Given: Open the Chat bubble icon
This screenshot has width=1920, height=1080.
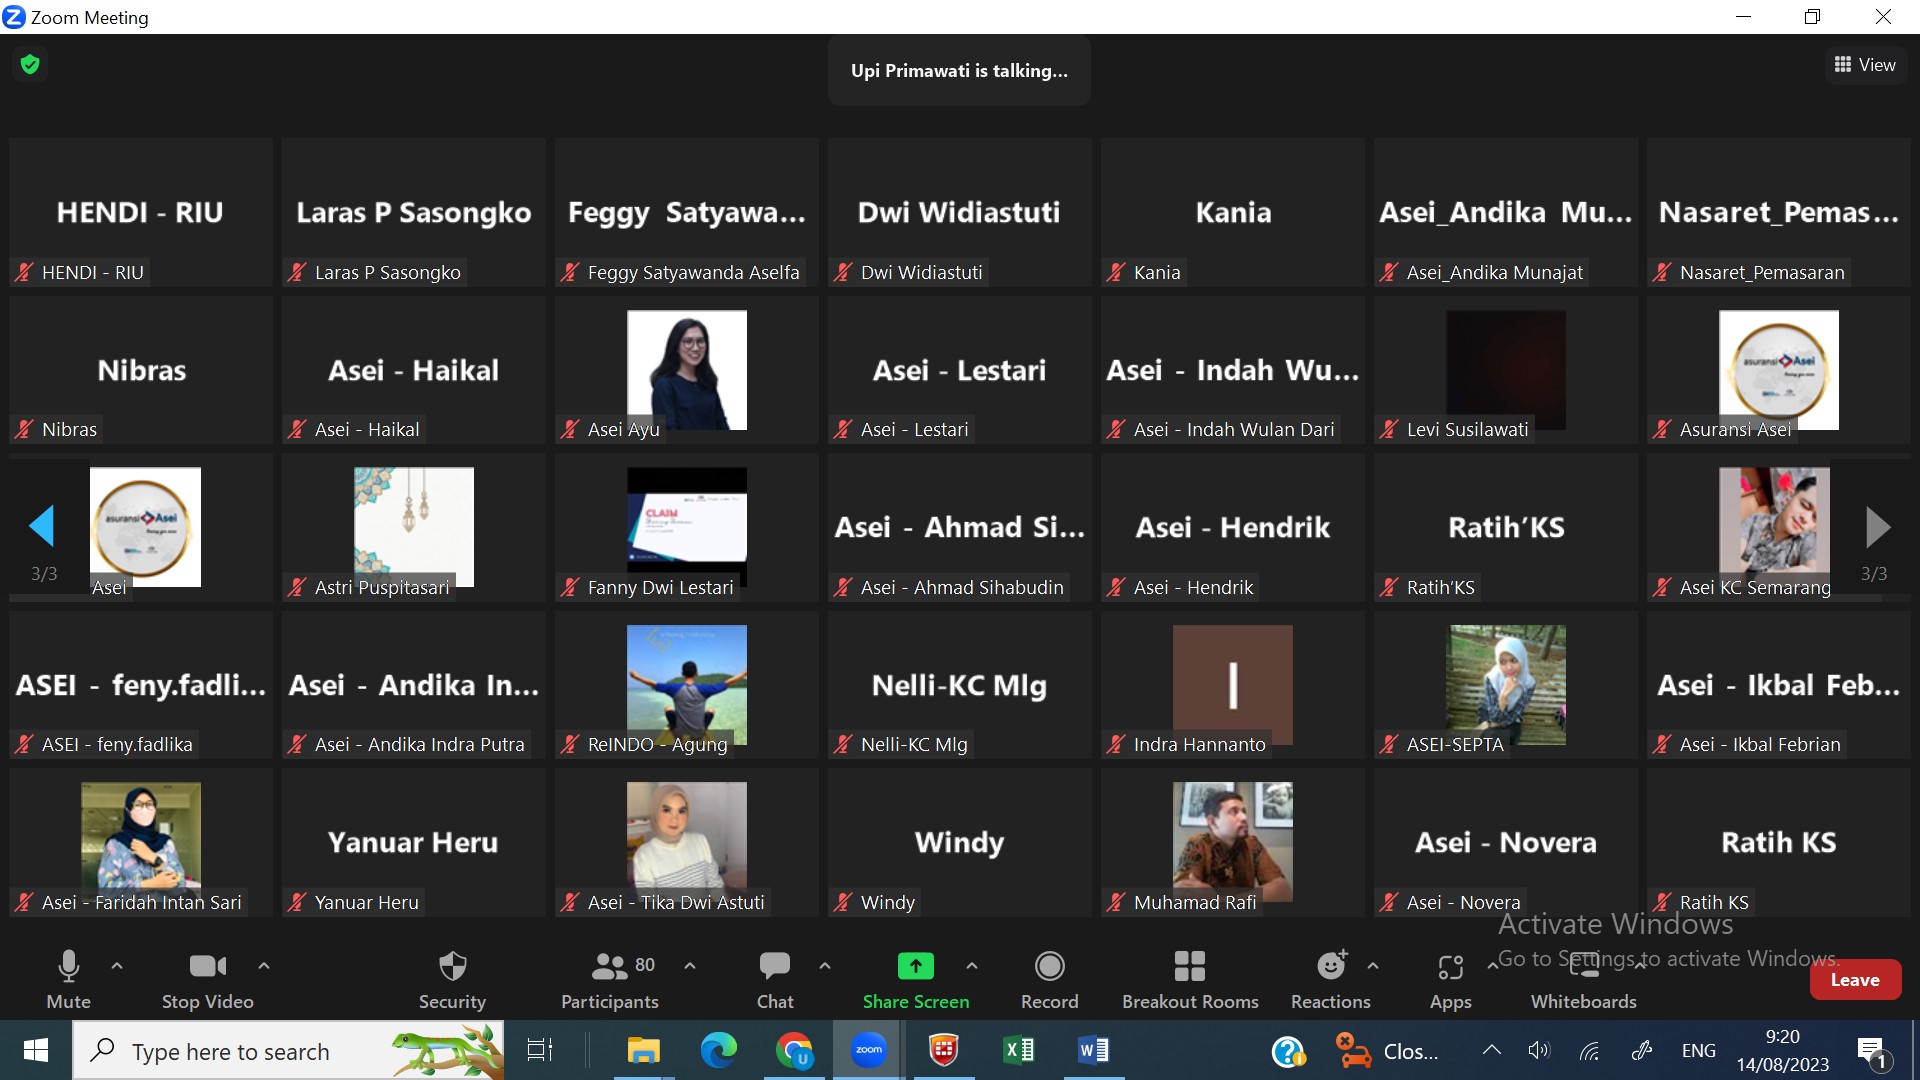Looking at the screenshot, I should [x=775, y=966].
